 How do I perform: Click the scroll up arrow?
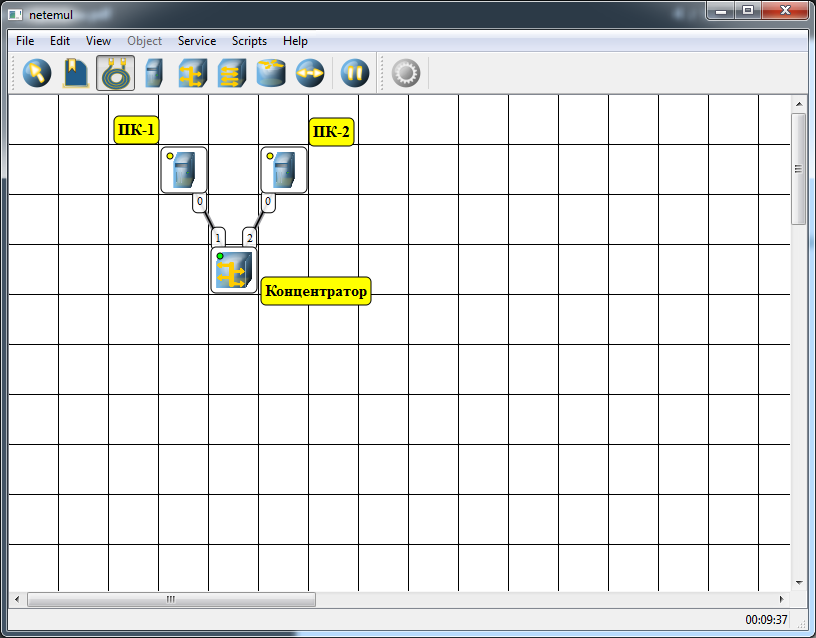click(x=798, y=104)
